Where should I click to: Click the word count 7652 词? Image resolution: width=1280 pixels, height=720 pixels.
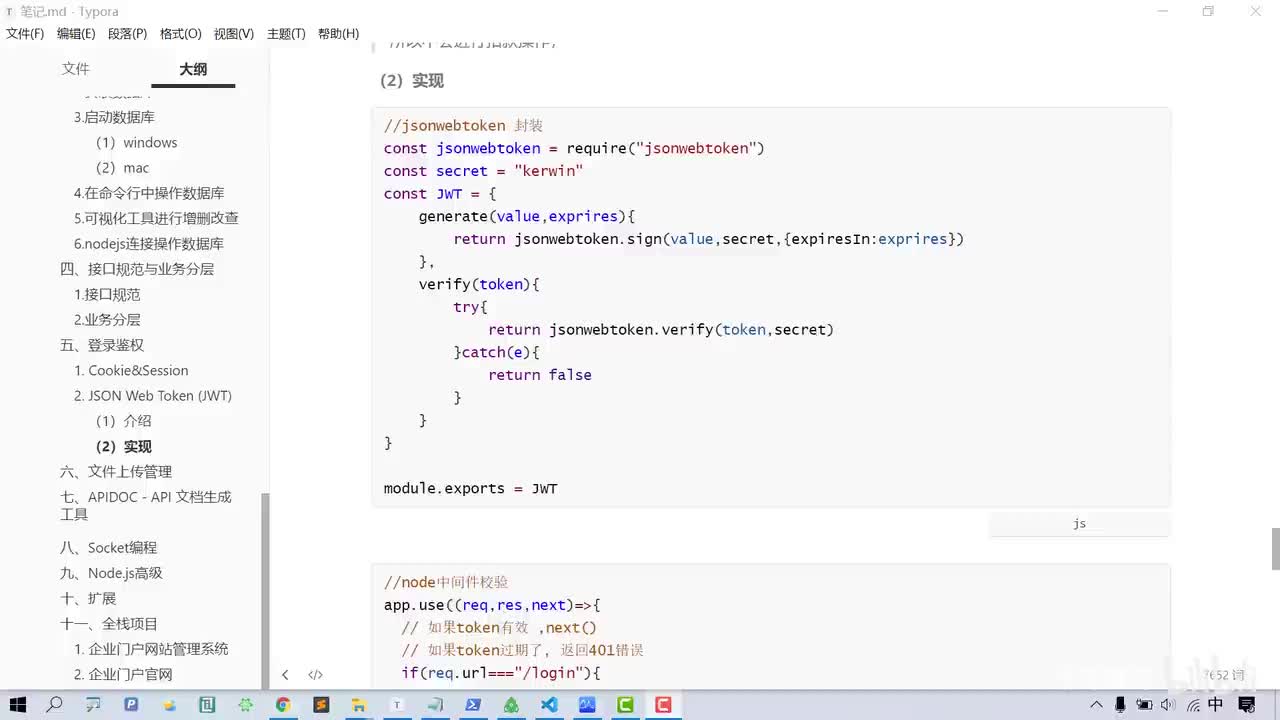[x=1223, y=675]
